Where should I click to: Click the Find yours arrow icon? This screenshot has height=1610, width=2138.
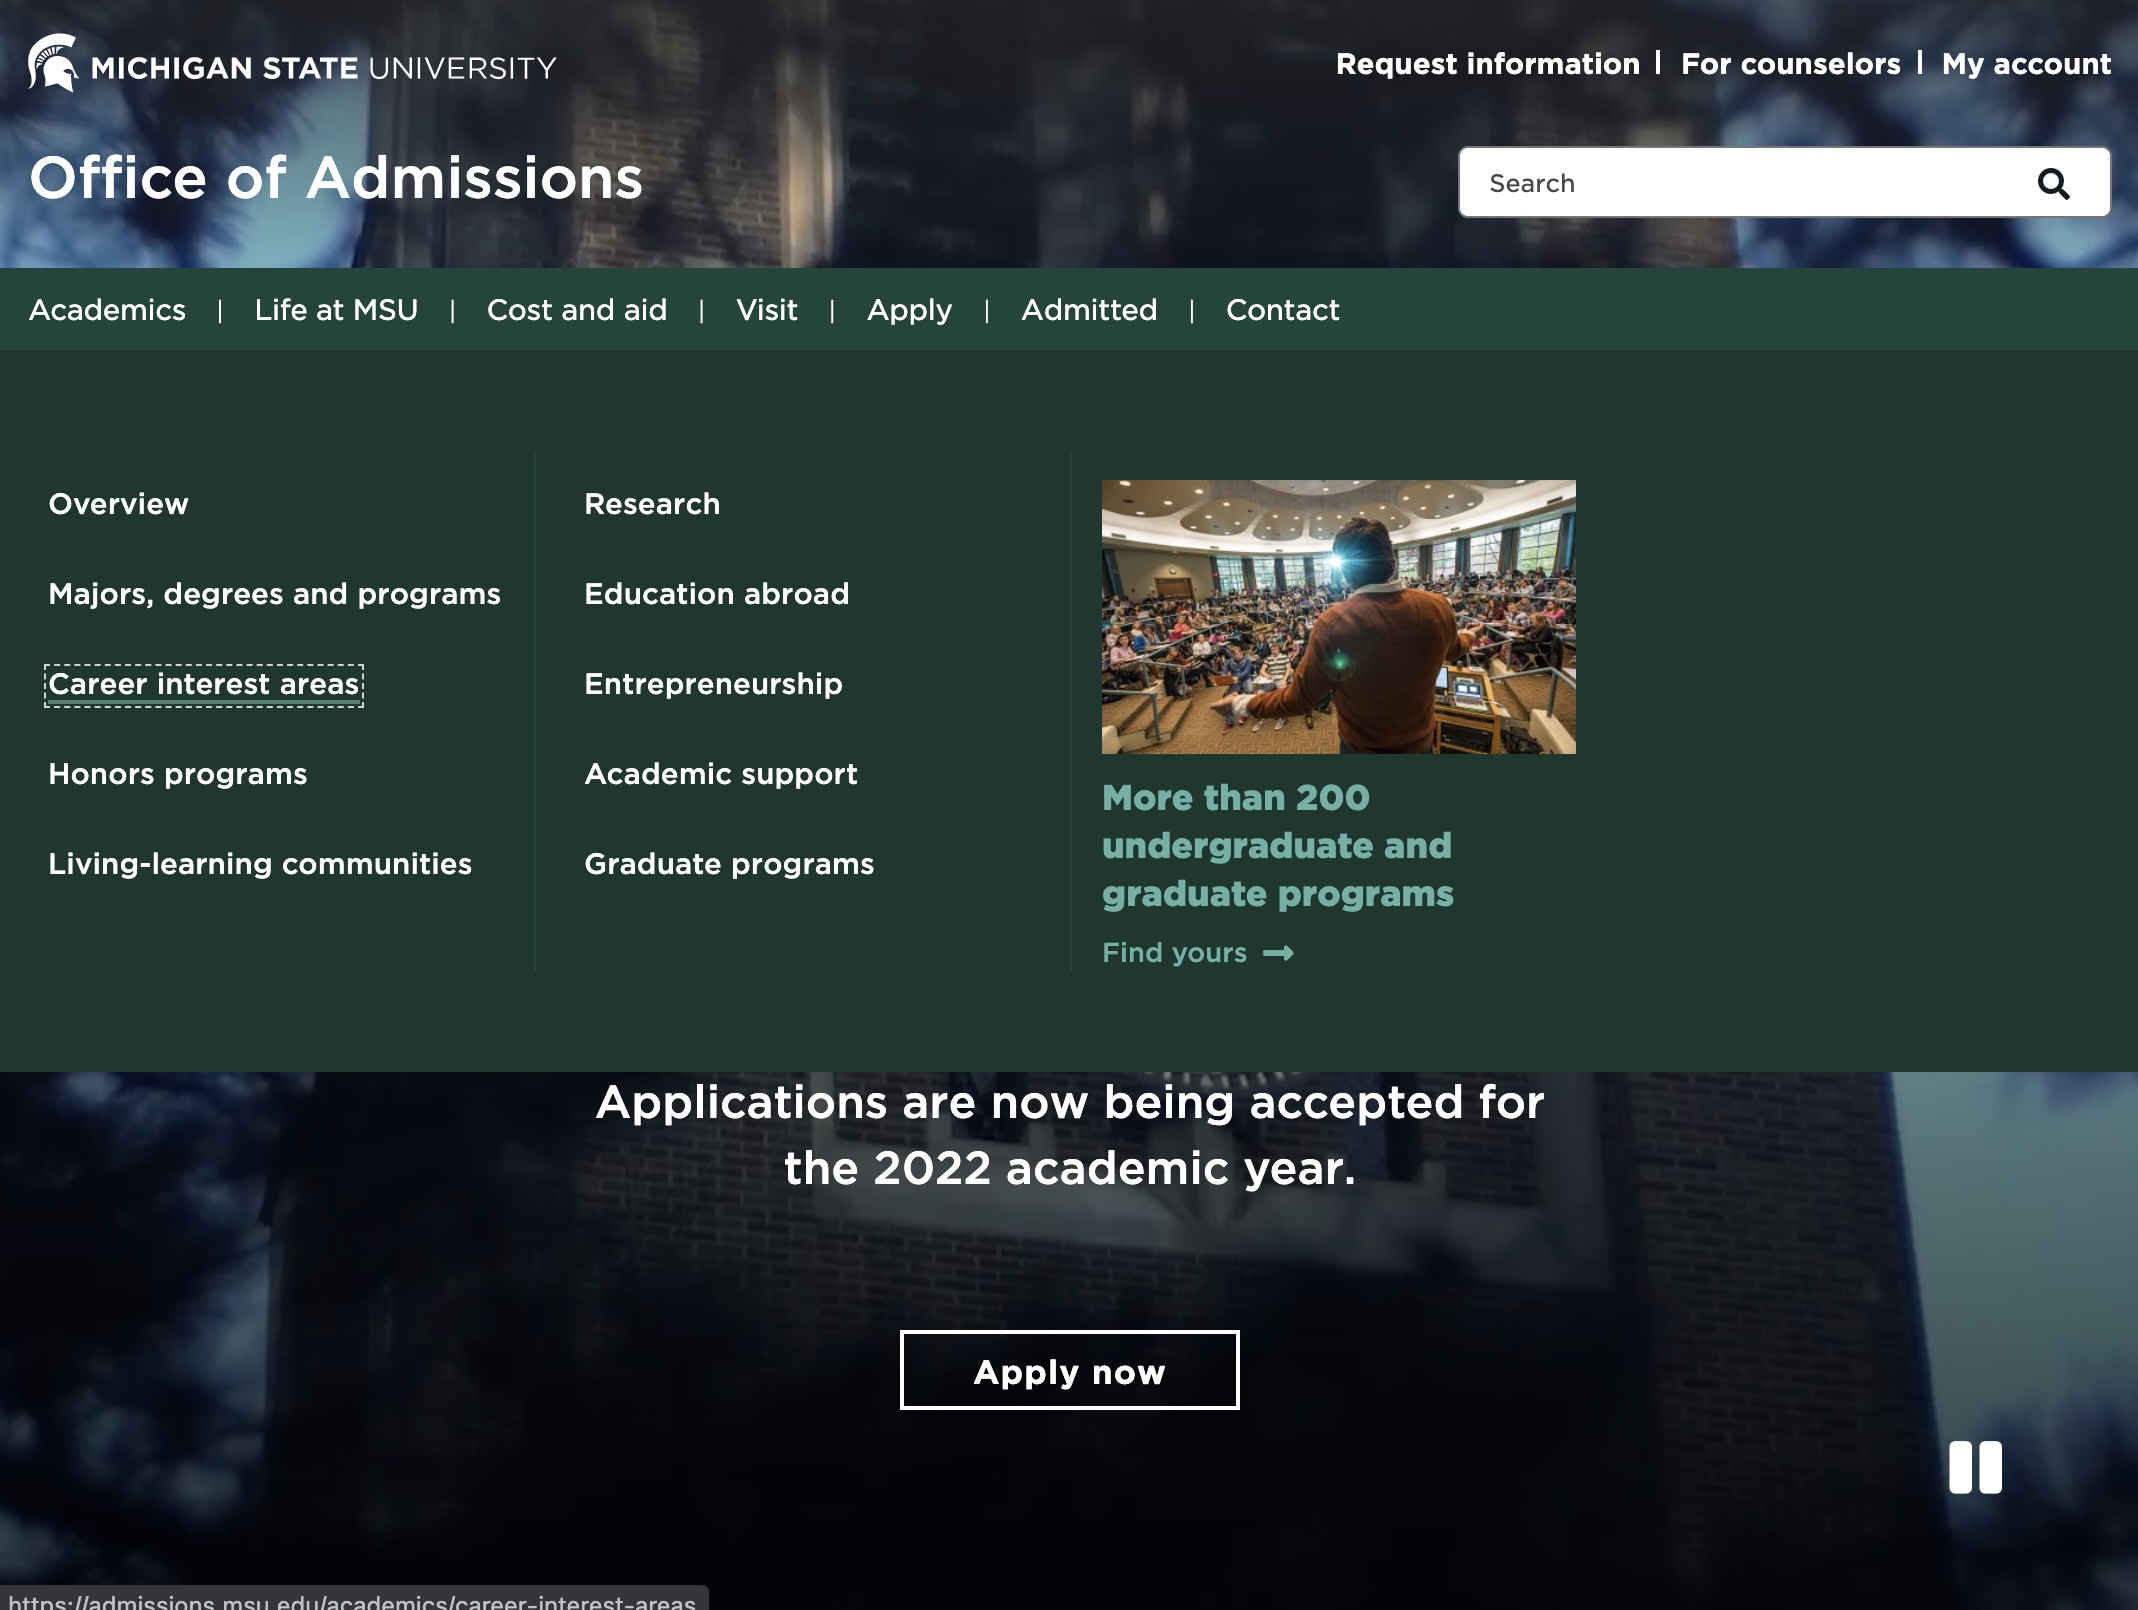(1278, 953)
